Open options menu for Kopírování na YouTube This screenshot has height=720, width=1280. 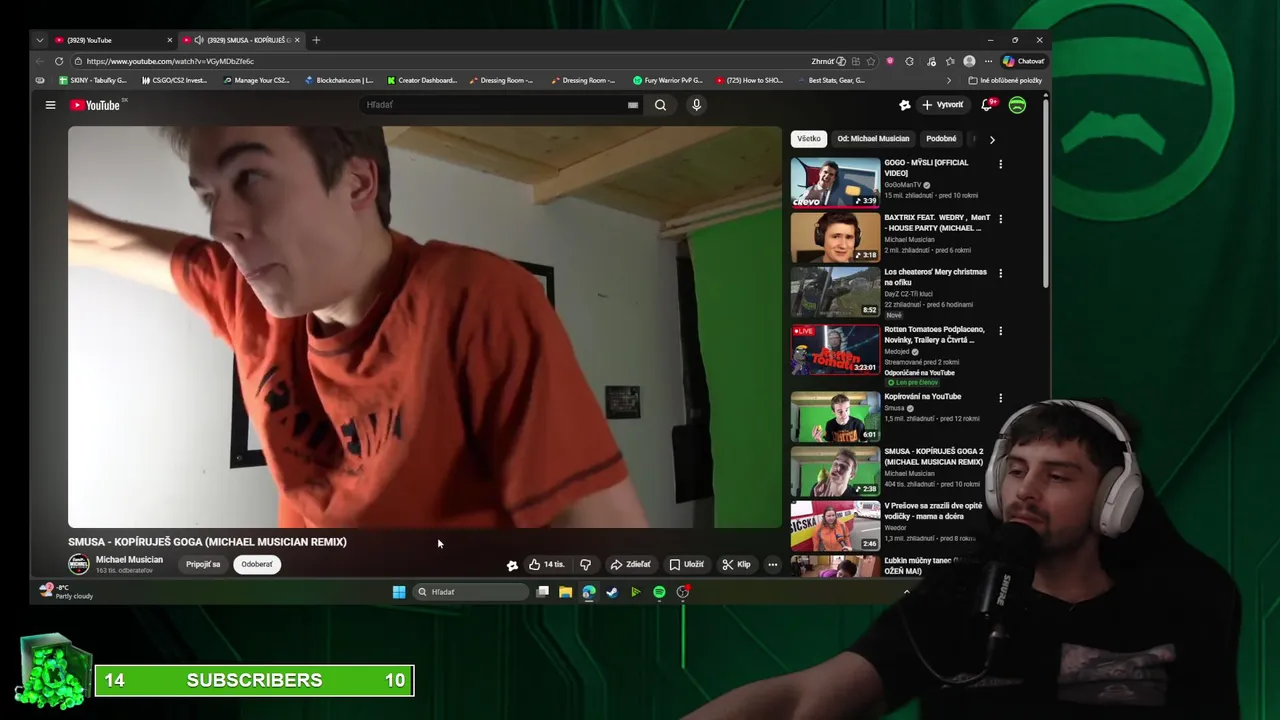[x=1000, y=398]
